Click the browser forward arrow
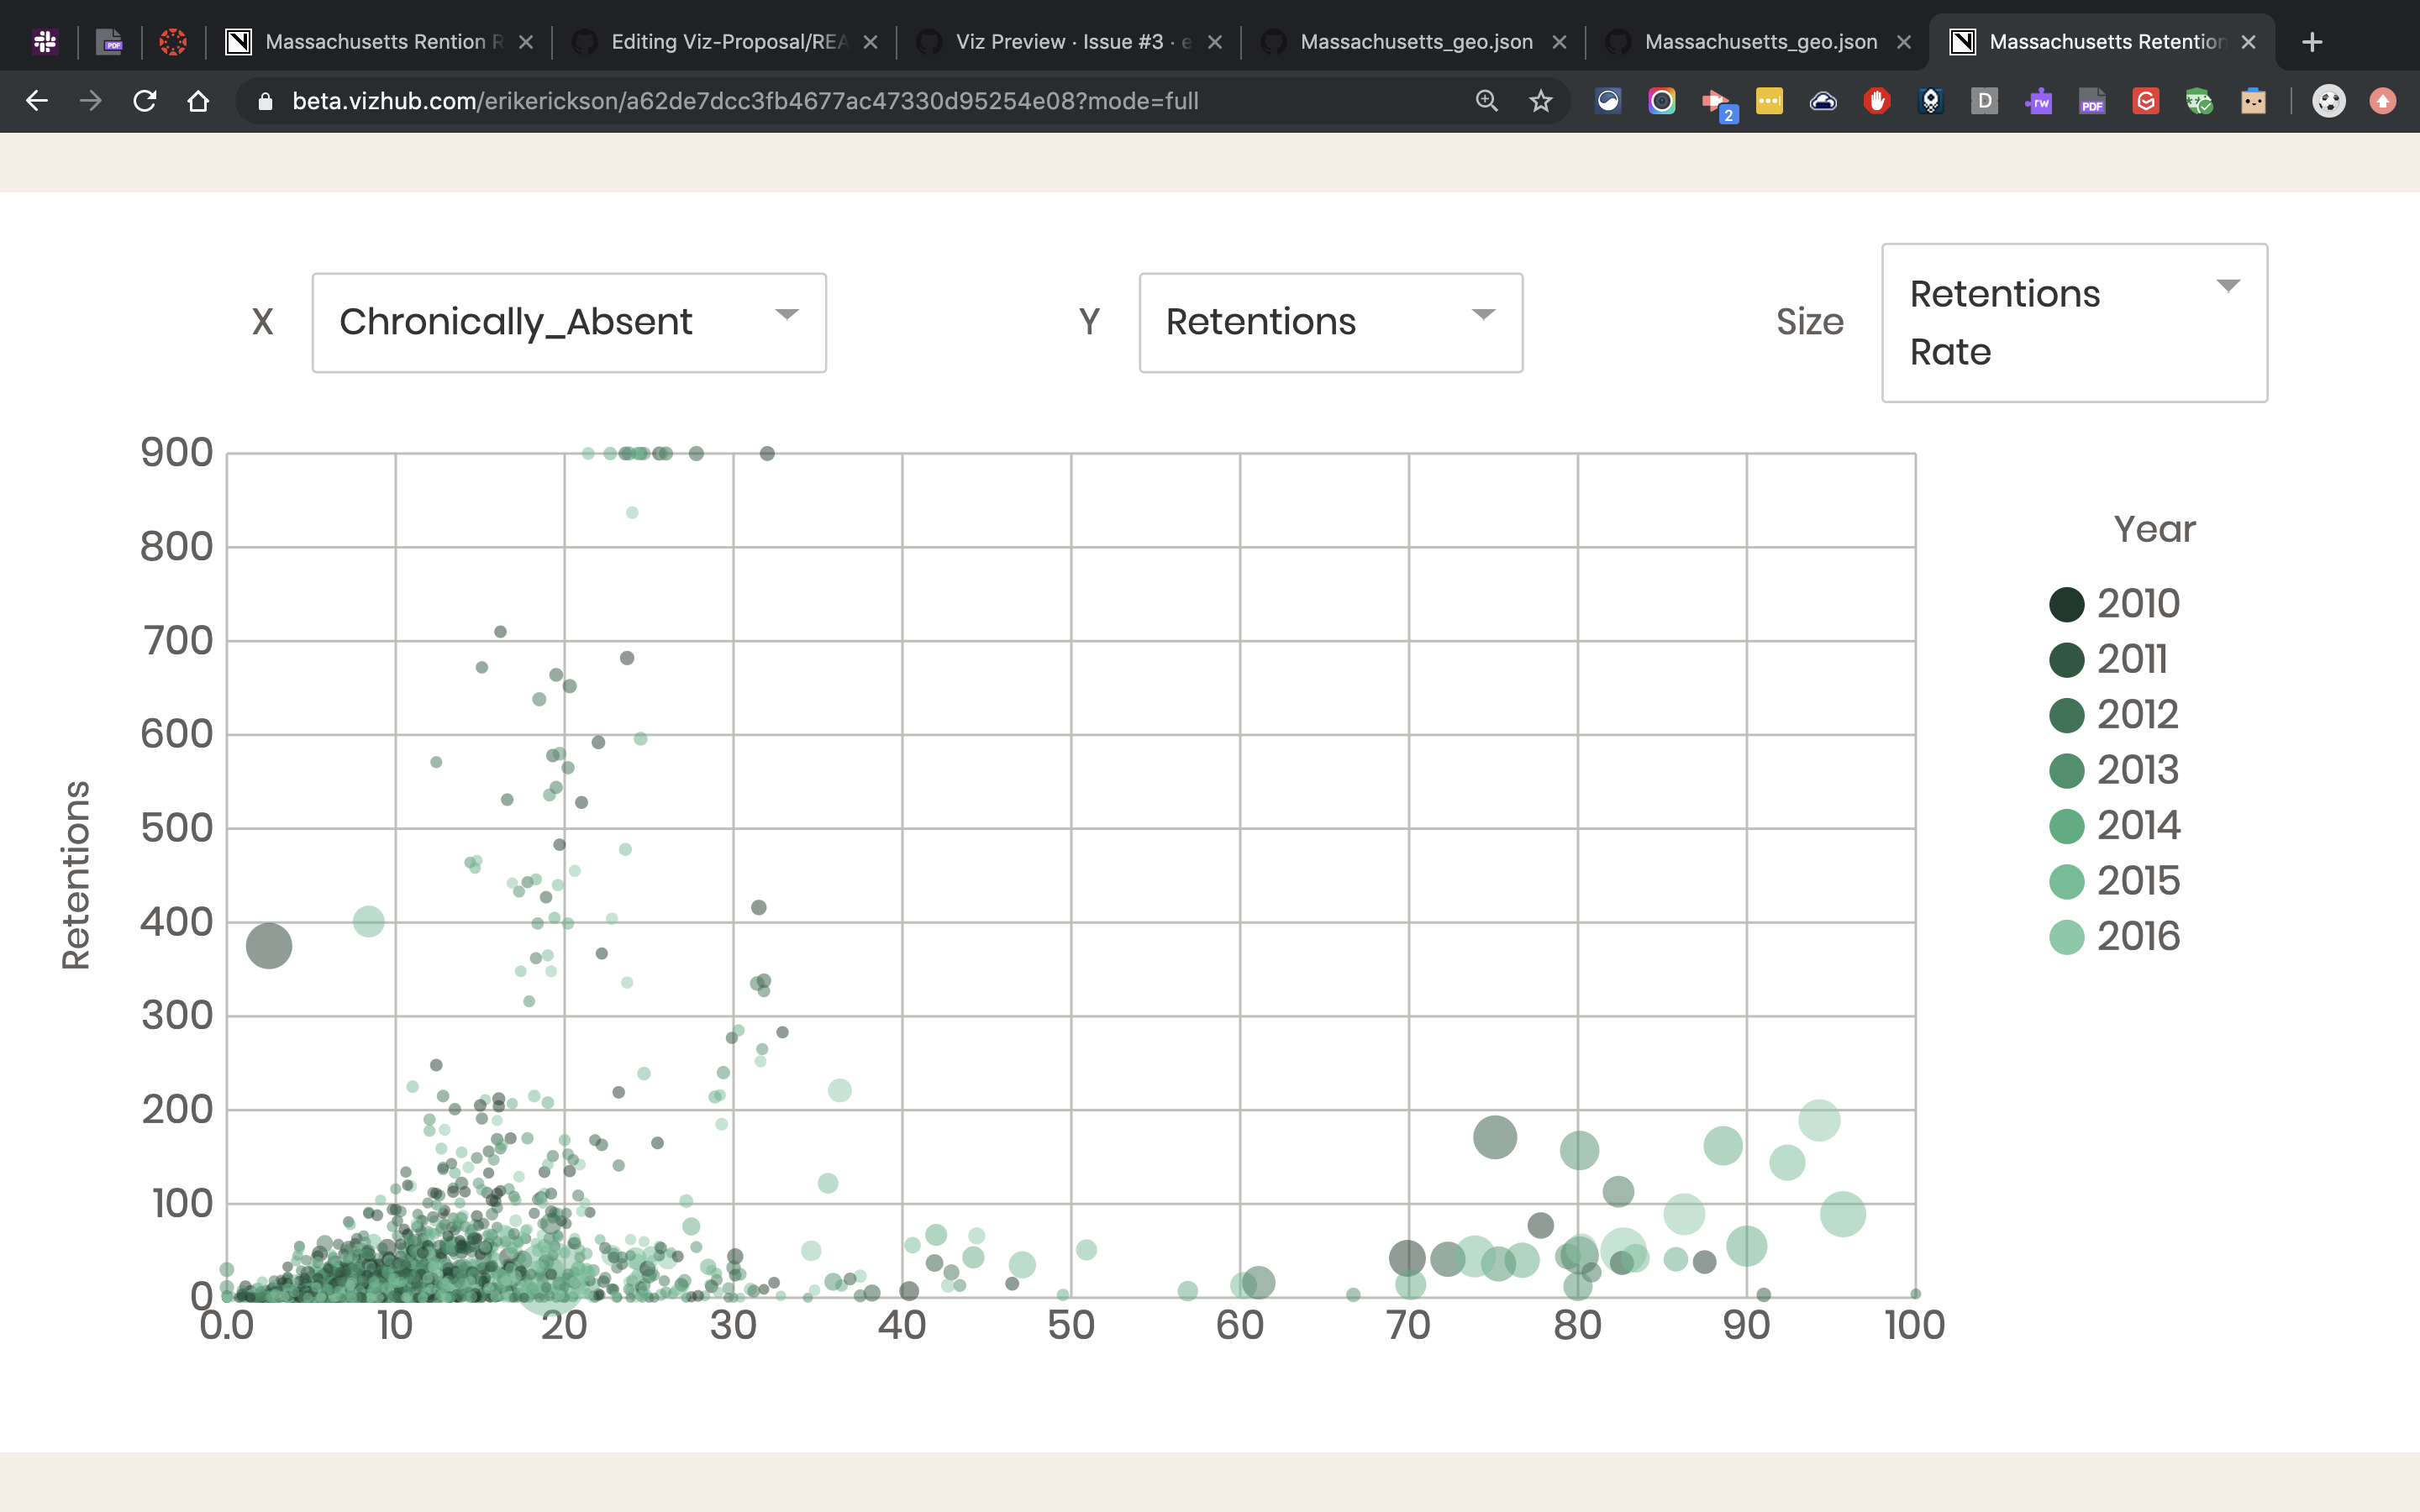The width and height of the screenshot is (2420, 1512). tap(91, 101)
